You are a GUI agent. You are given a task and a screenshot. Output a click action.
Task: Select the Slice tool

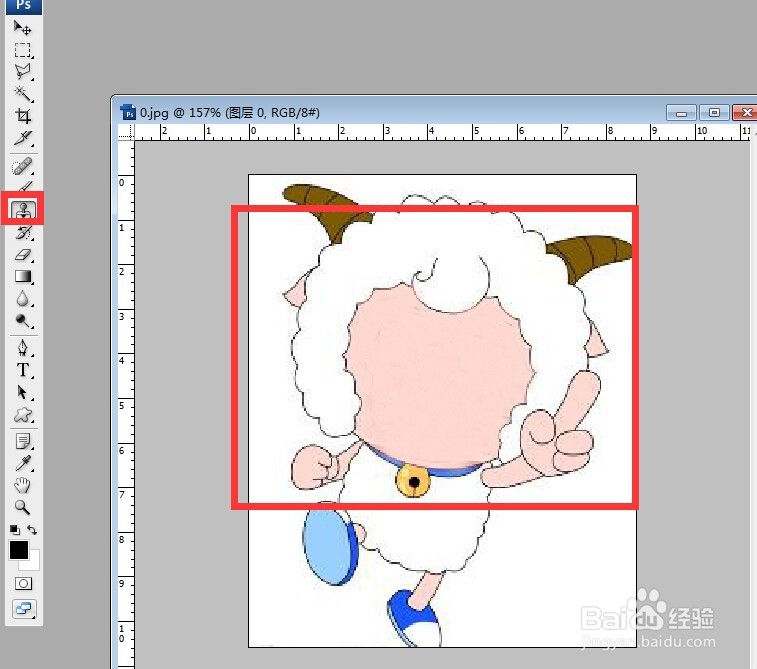point(22,138)
